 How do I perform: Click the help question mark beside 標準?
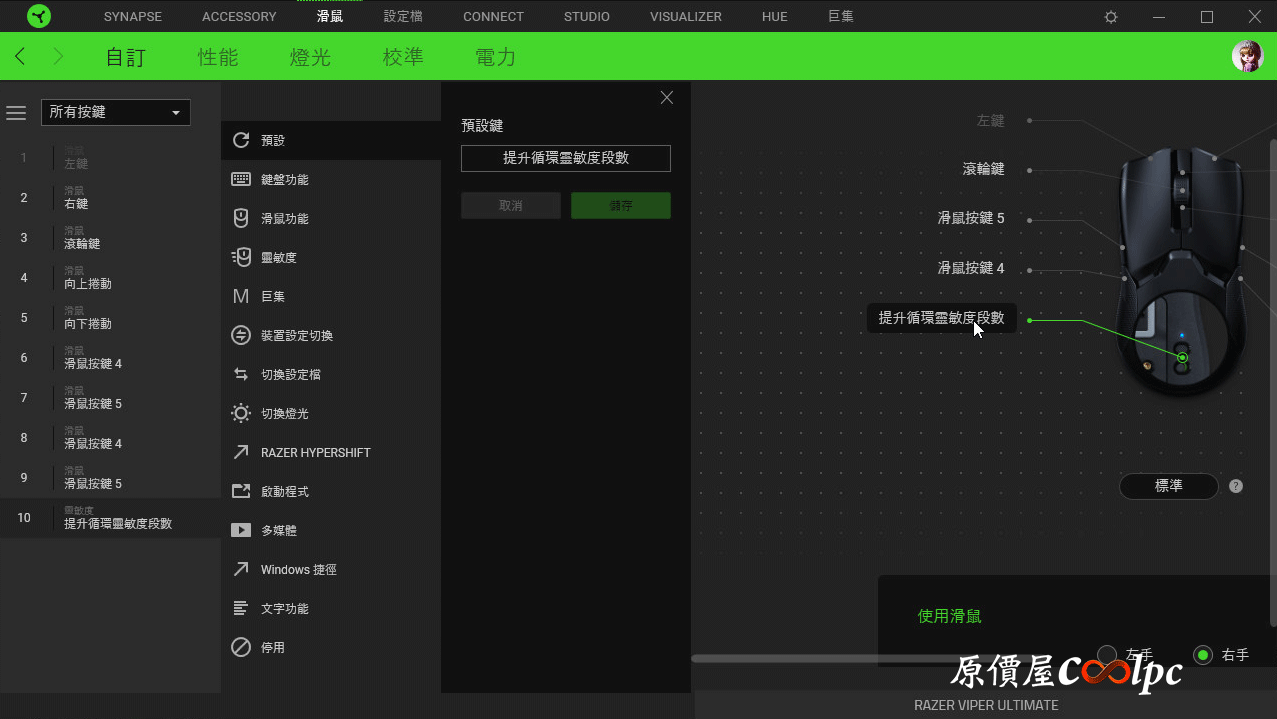click(x=1236, y=486)
